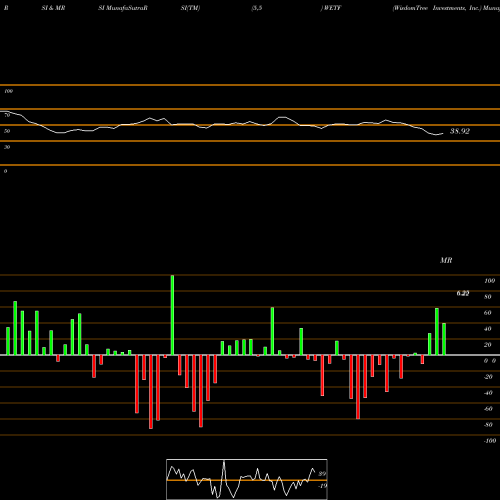Click the WETF ticker symbol text
Screen dimensions: 500x500
[332, 8]
